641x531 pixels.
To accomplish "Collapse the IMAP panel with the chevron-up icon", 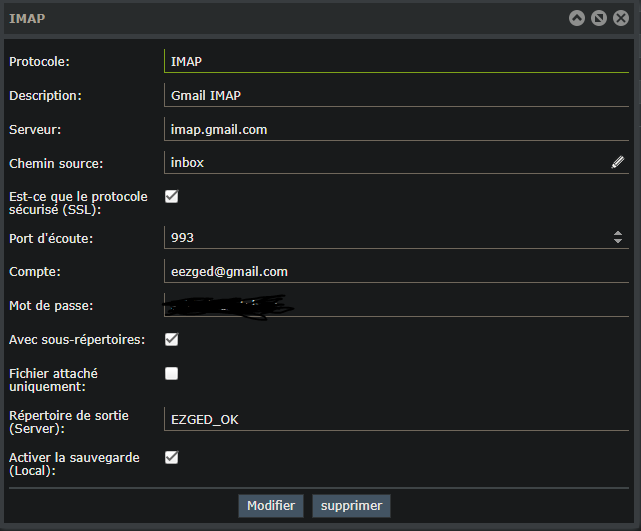I will point(577,18).
